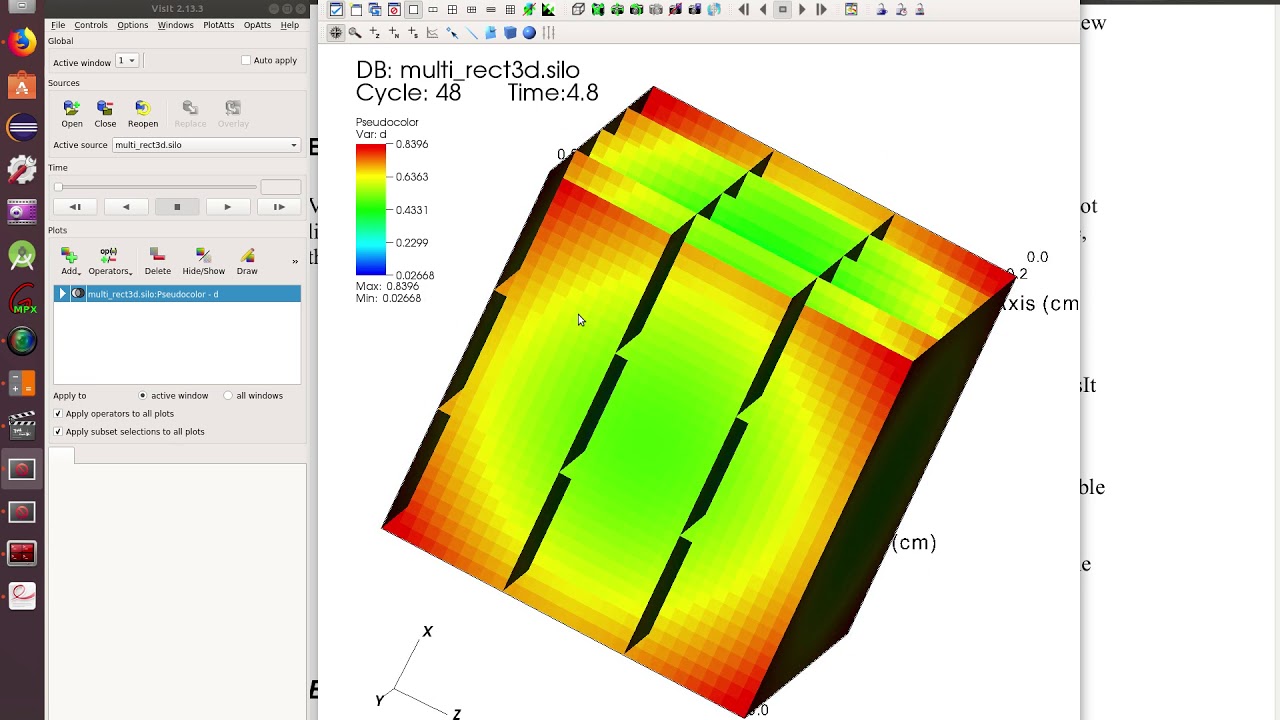Click the Delete window red icon
The height and width of the screenshot is (720, 1280).
(x=394, y=10)
